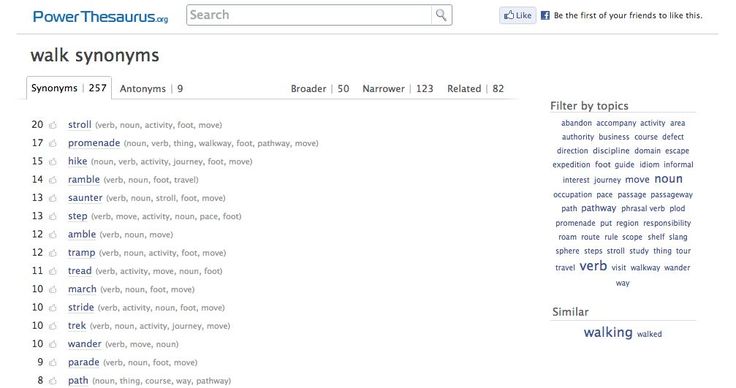The image size is (736, 388).
Task: Open the trek synonym link
Action: (77, 326)
